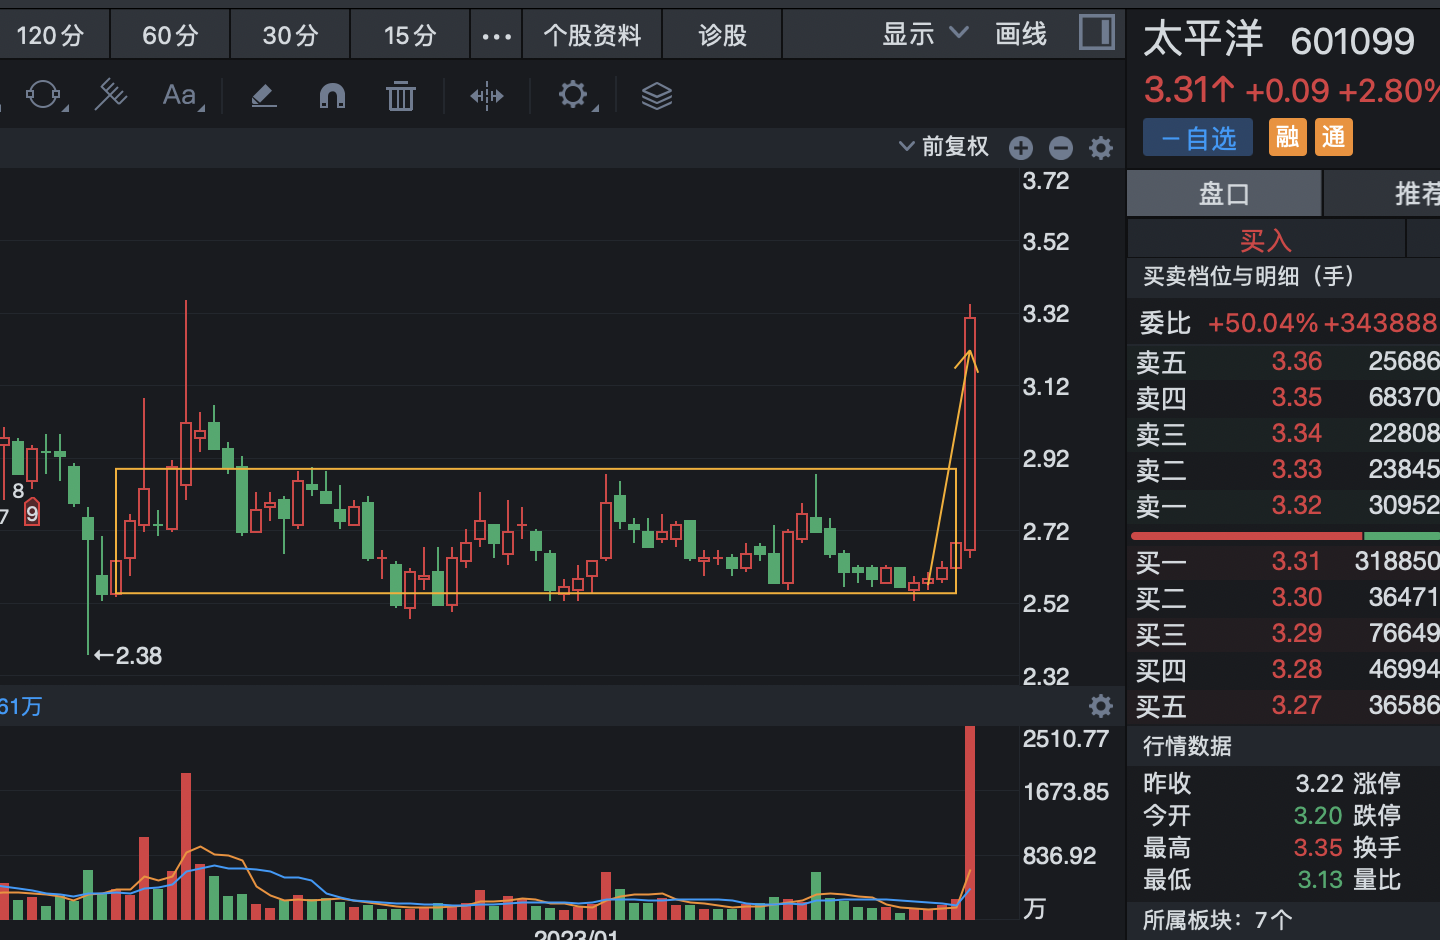1440x940 pixels.
Task: Click the minus icon to zoom chart out
Action: pyautogui.click(x=1061, y=148)
